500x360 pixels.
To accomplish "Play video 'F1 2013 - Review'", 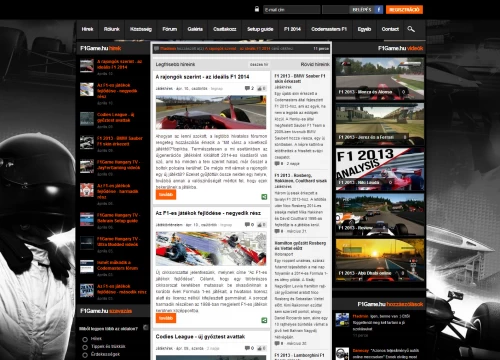I will (380, 214).
